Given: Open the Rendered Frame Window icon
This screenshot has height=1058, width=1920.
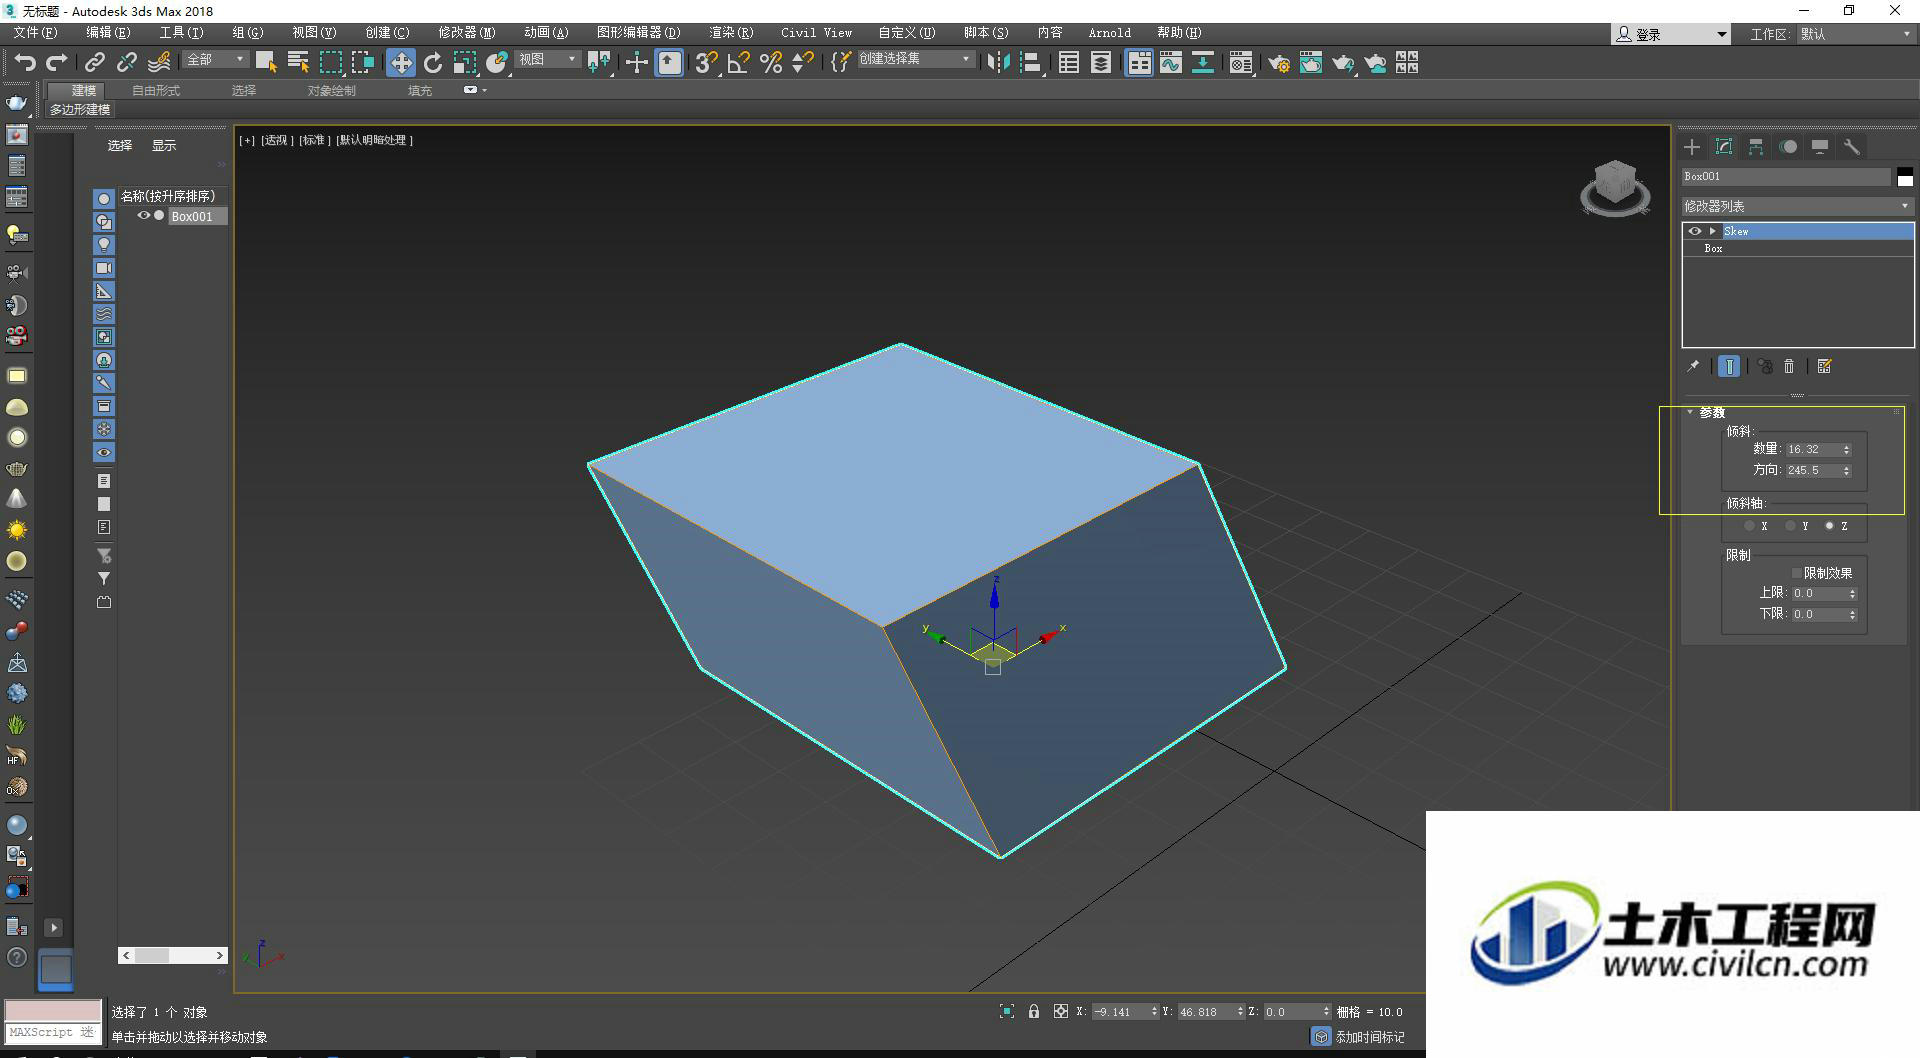Looking at the screenshot, I should [x=1311, y=63].
